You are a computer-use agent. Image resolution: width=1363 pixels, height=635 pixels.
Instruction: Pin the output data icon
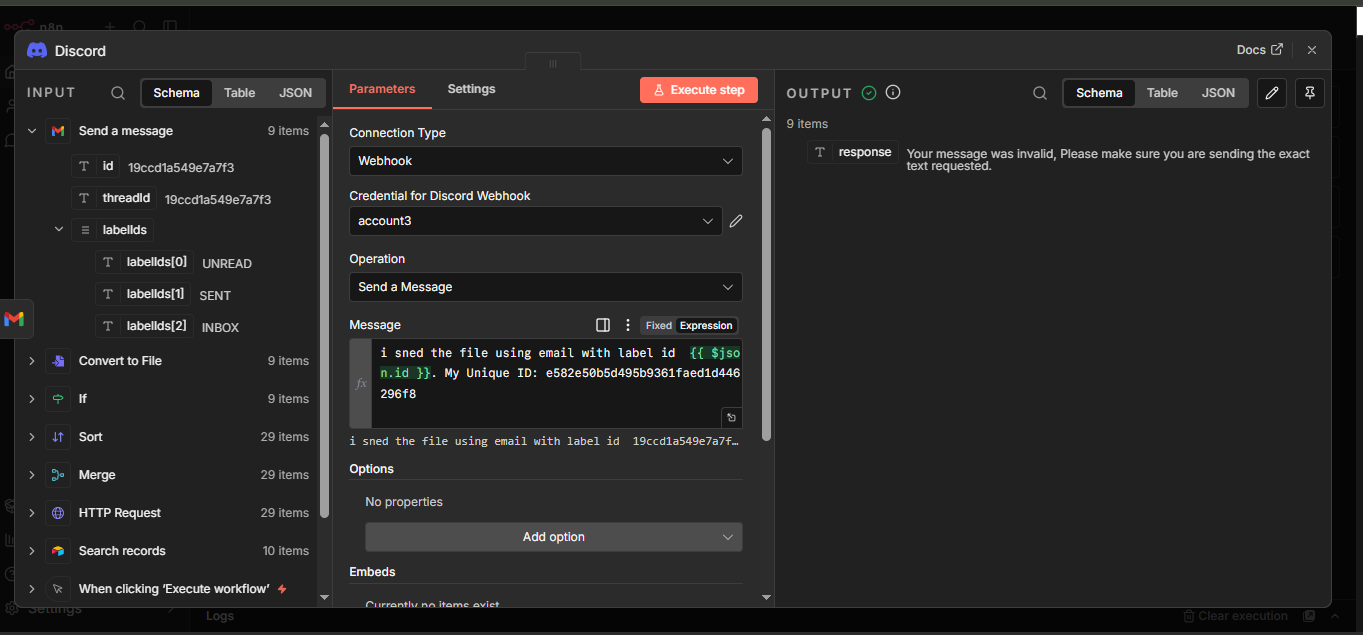tap(1310, 93)
